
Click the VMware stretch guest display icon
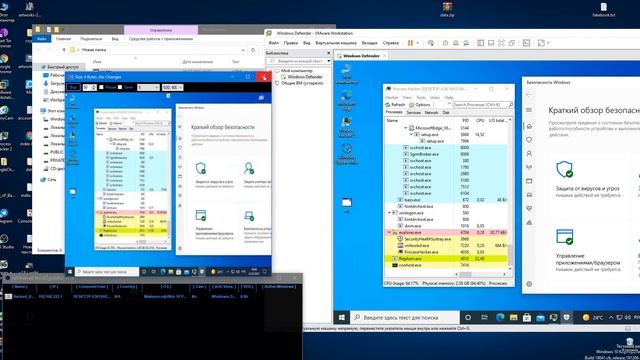541,43
